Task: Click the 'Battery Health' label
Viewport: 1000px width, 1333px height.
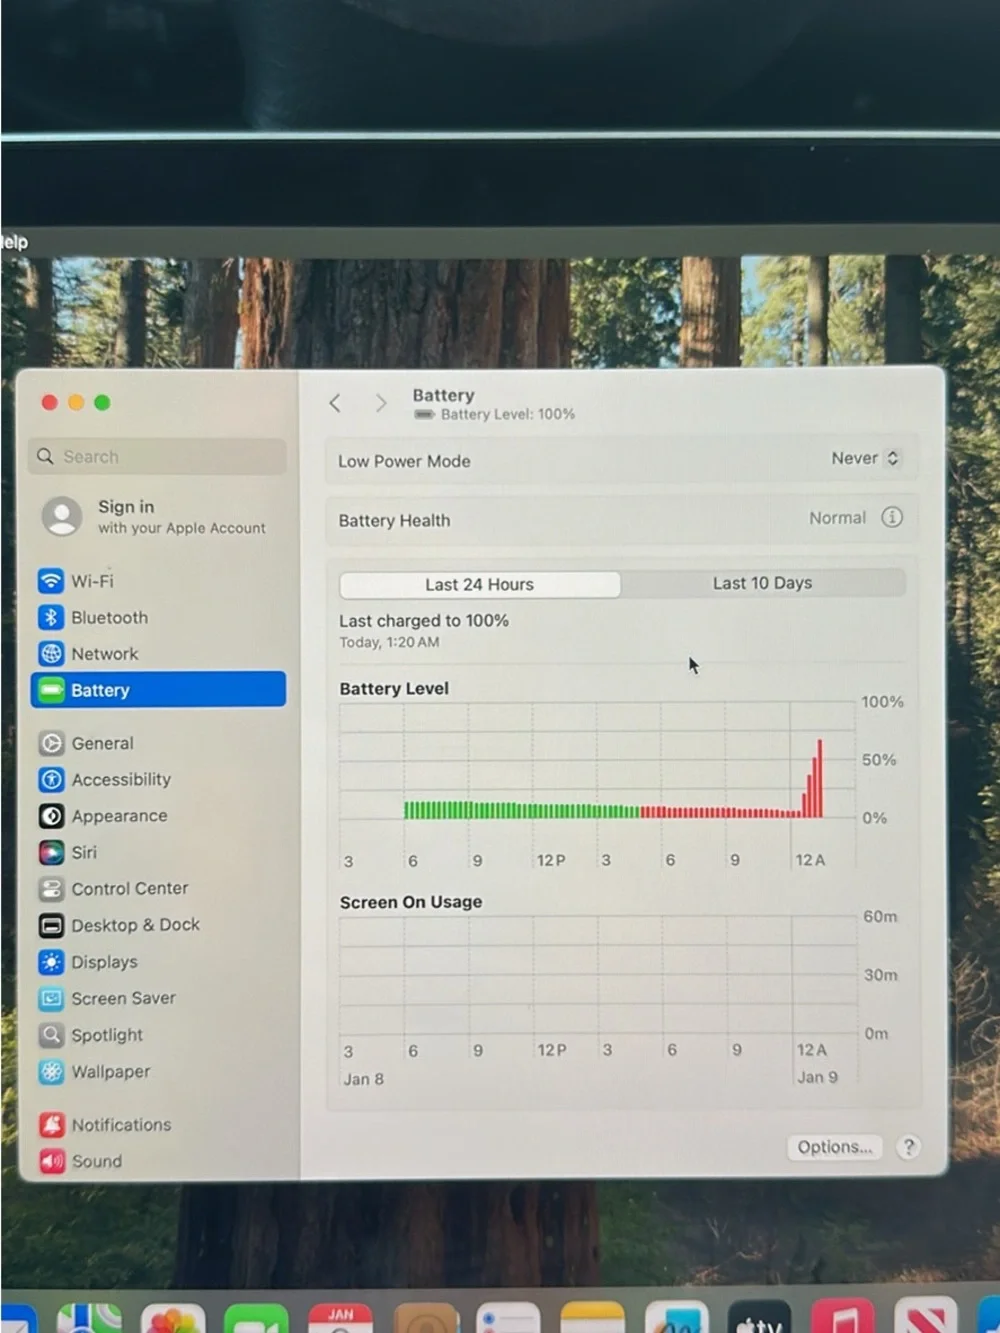Action: [394, 521]
